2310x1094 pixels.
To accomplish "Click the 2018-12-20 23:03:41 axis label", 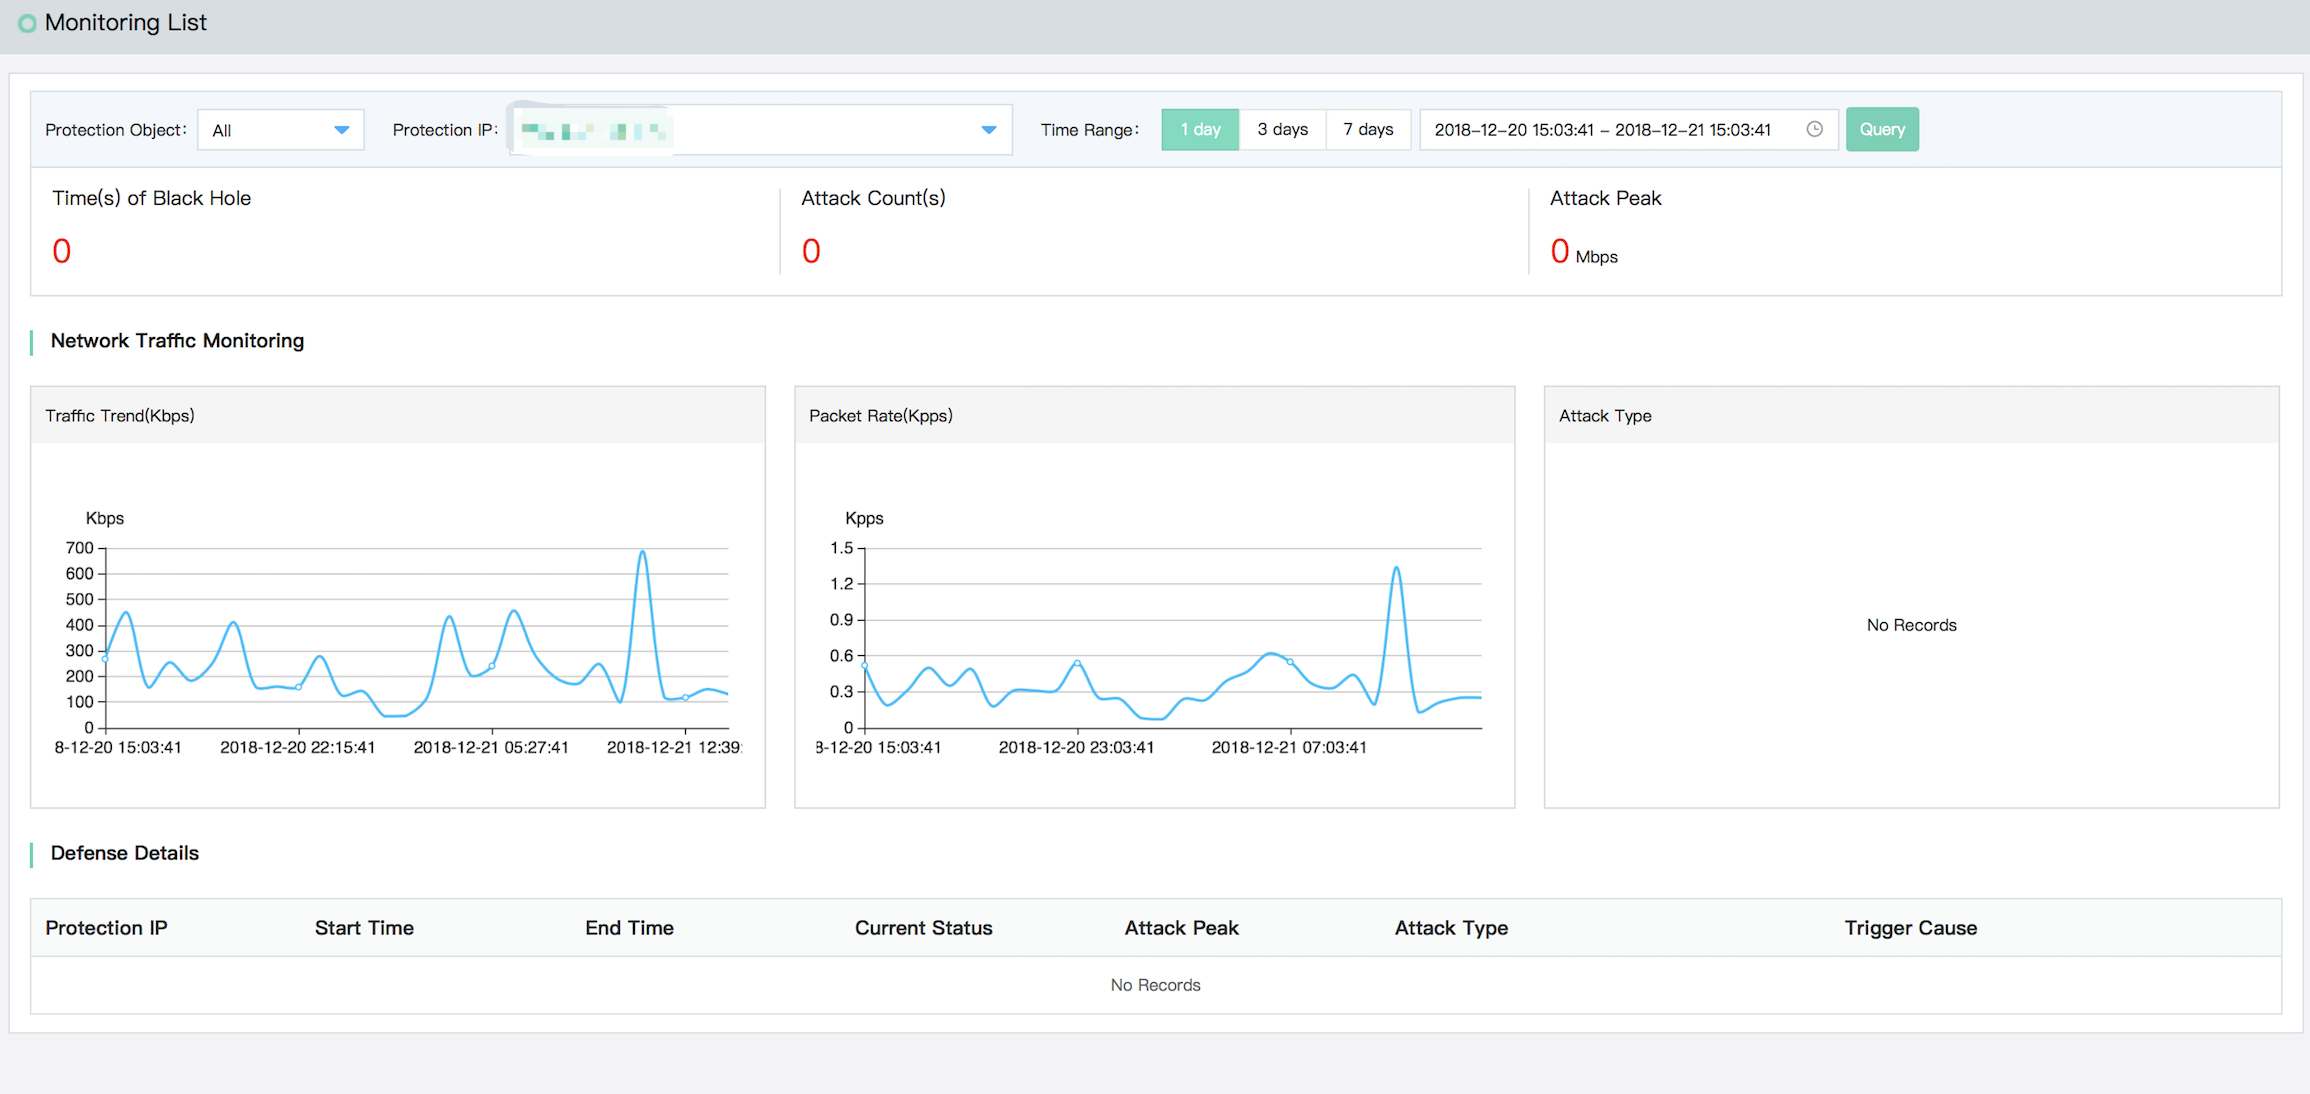I will (x=1076, y=747).
